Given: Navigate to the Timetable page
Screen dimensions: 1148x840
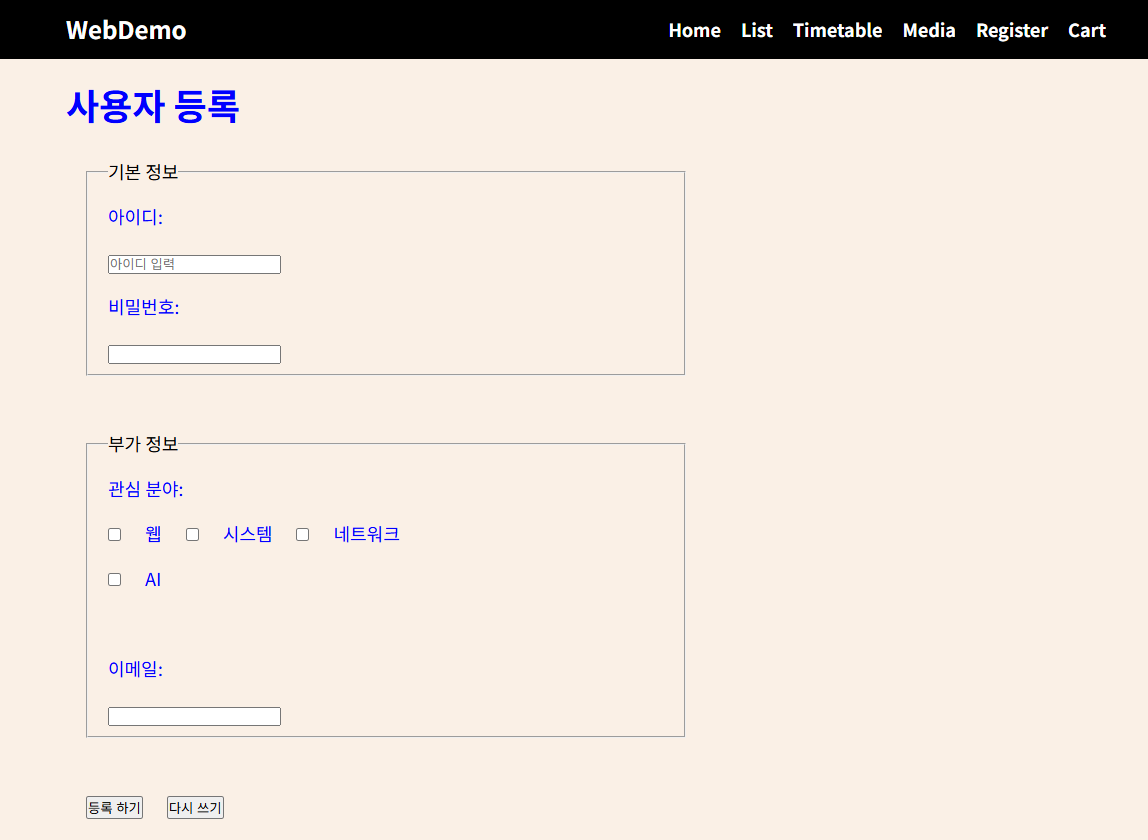Looking at the screenshot, I should [837, 30].
